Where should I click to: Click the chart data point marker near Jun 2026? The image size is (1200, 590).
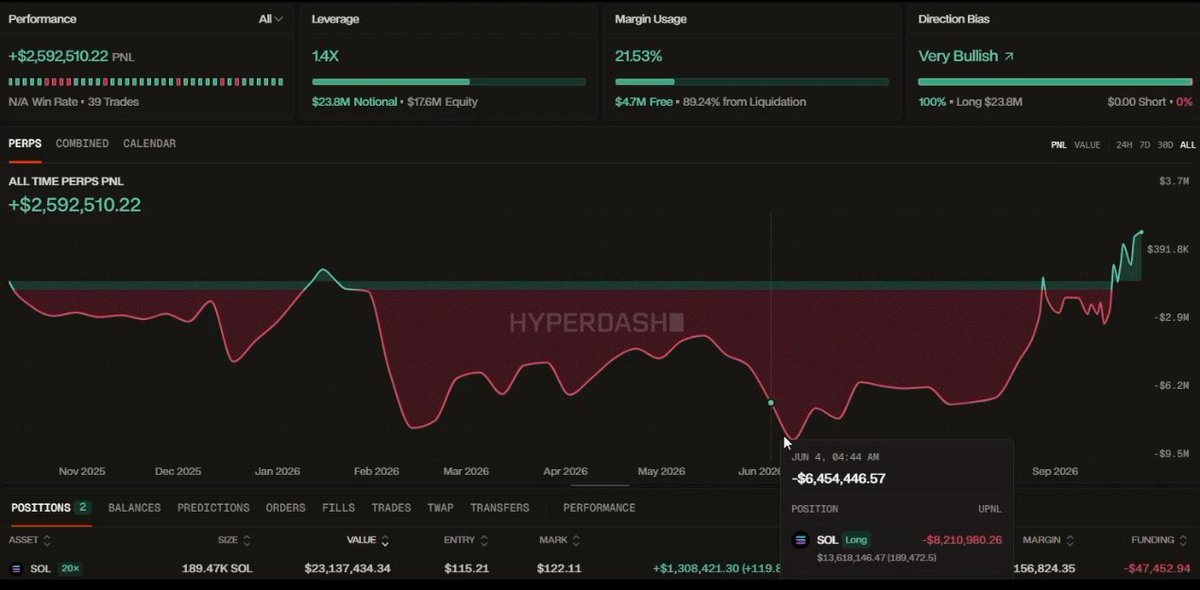point(770,403)
